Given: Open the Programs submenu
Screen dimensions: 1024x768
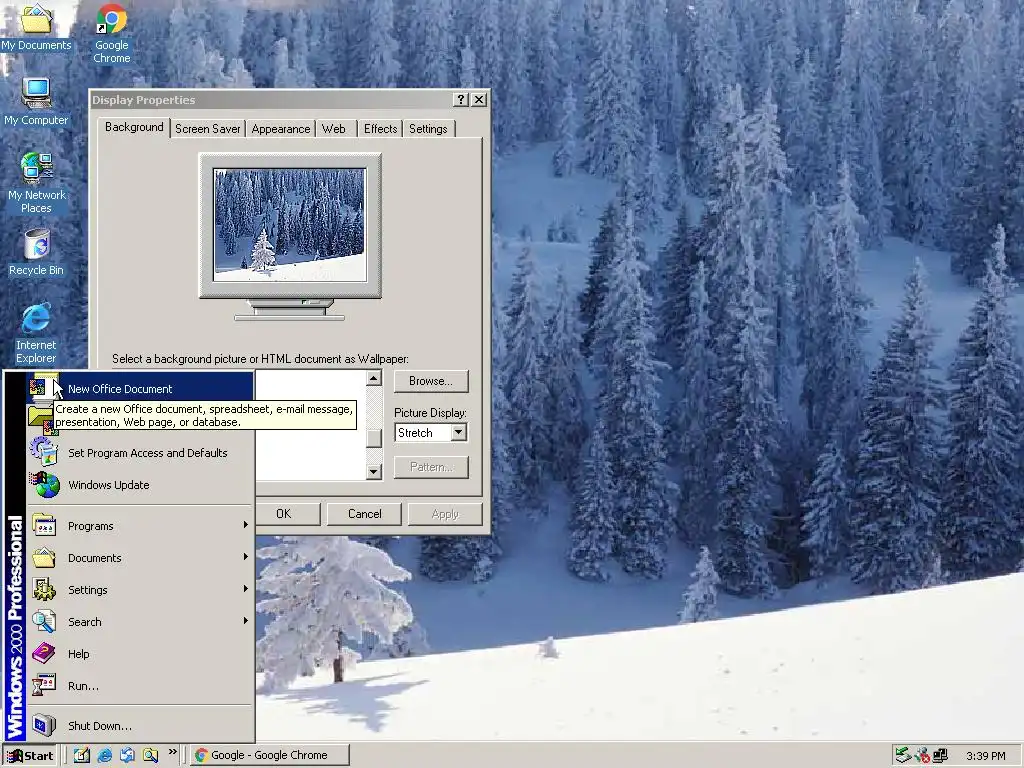Looking at the screenshot, I should pyautogui.click(x=140, y=526).
